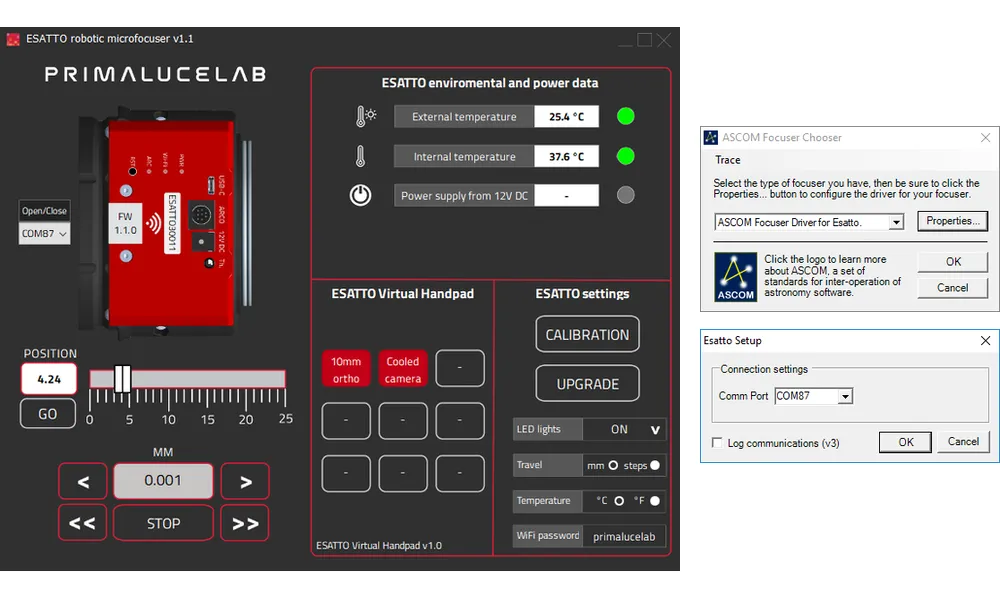Move focuser outward with single right arrow
Screen dimensions: 1000x600
pyautogui.click(x=245, y=481)
